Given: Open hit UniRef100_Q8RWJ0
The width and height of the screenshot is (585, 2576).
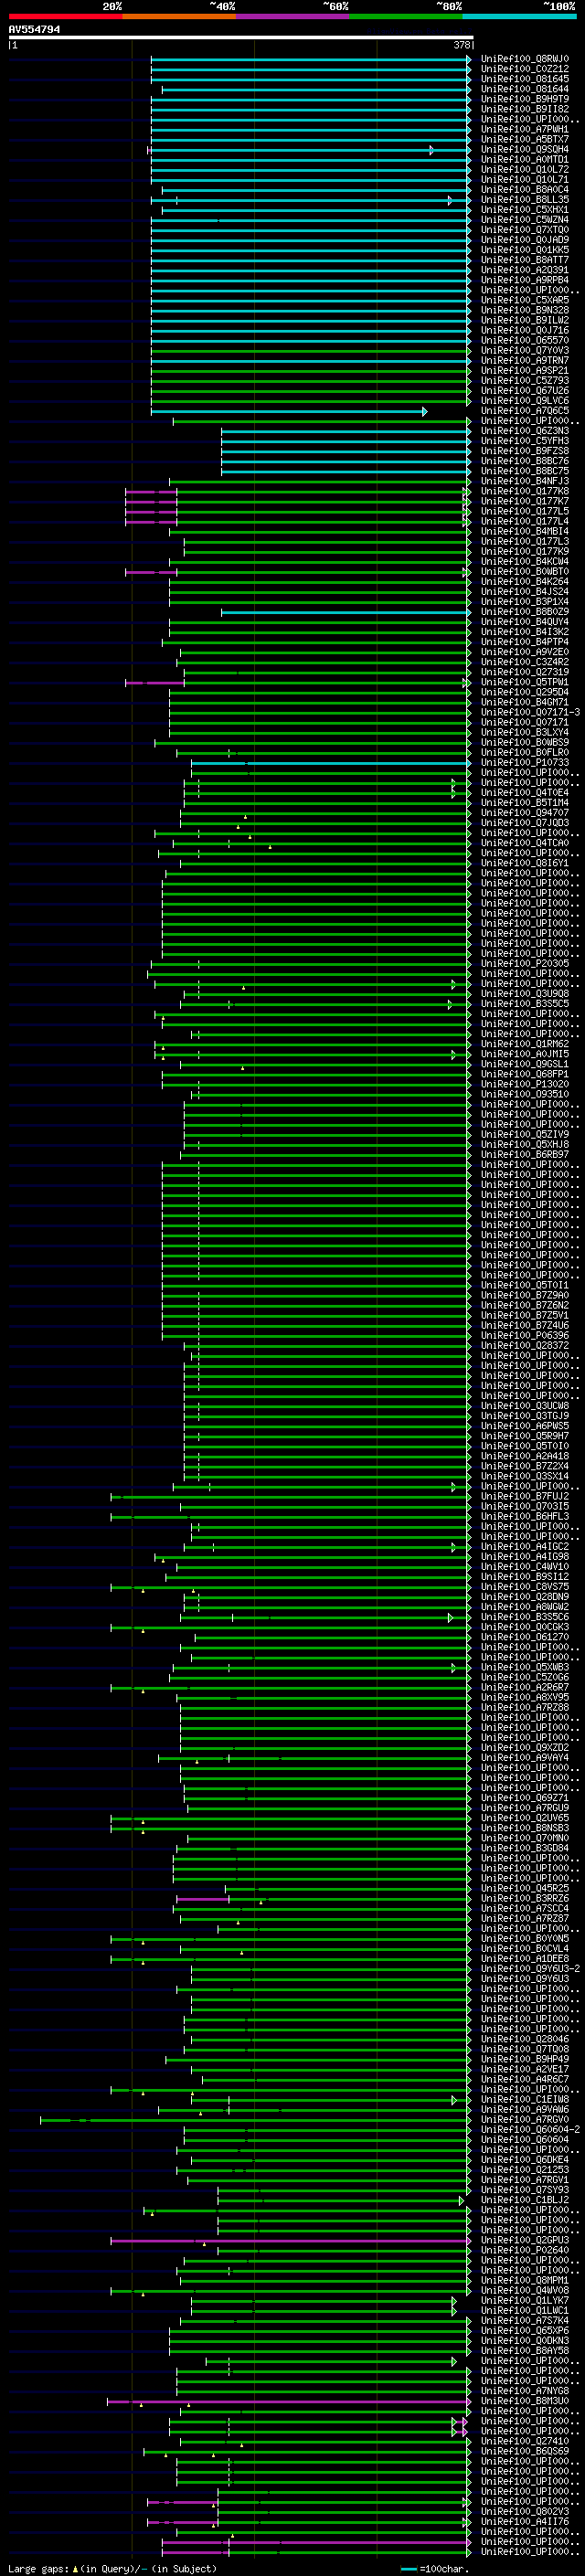Looking at the screenshot, I should click(524, 59).
